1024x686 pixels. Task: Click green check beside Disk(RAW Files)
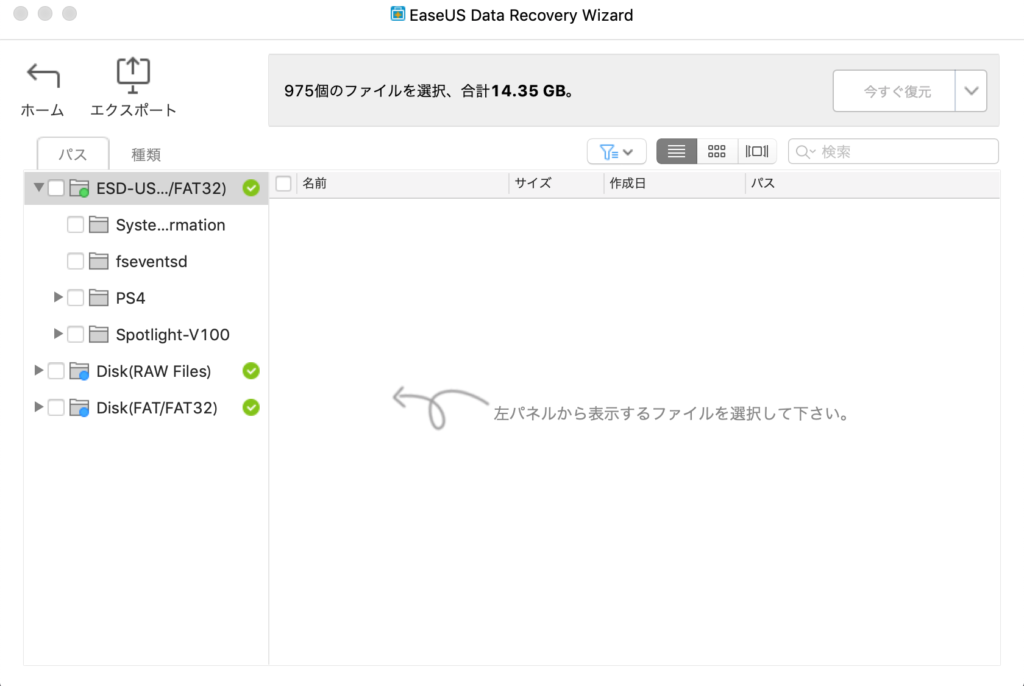click(251, 371)
